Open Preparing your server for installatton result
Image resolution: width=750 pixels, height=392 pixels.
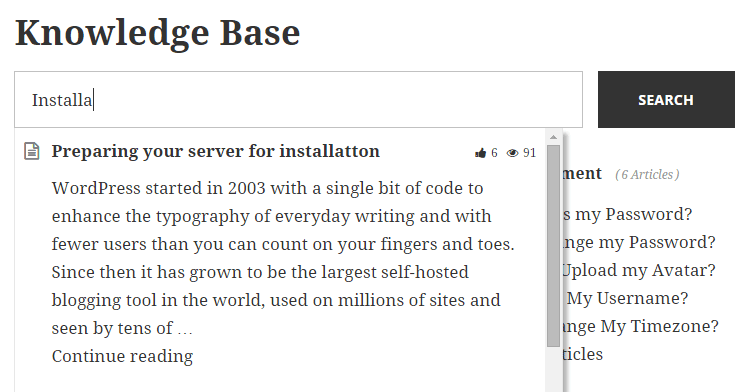215,151
